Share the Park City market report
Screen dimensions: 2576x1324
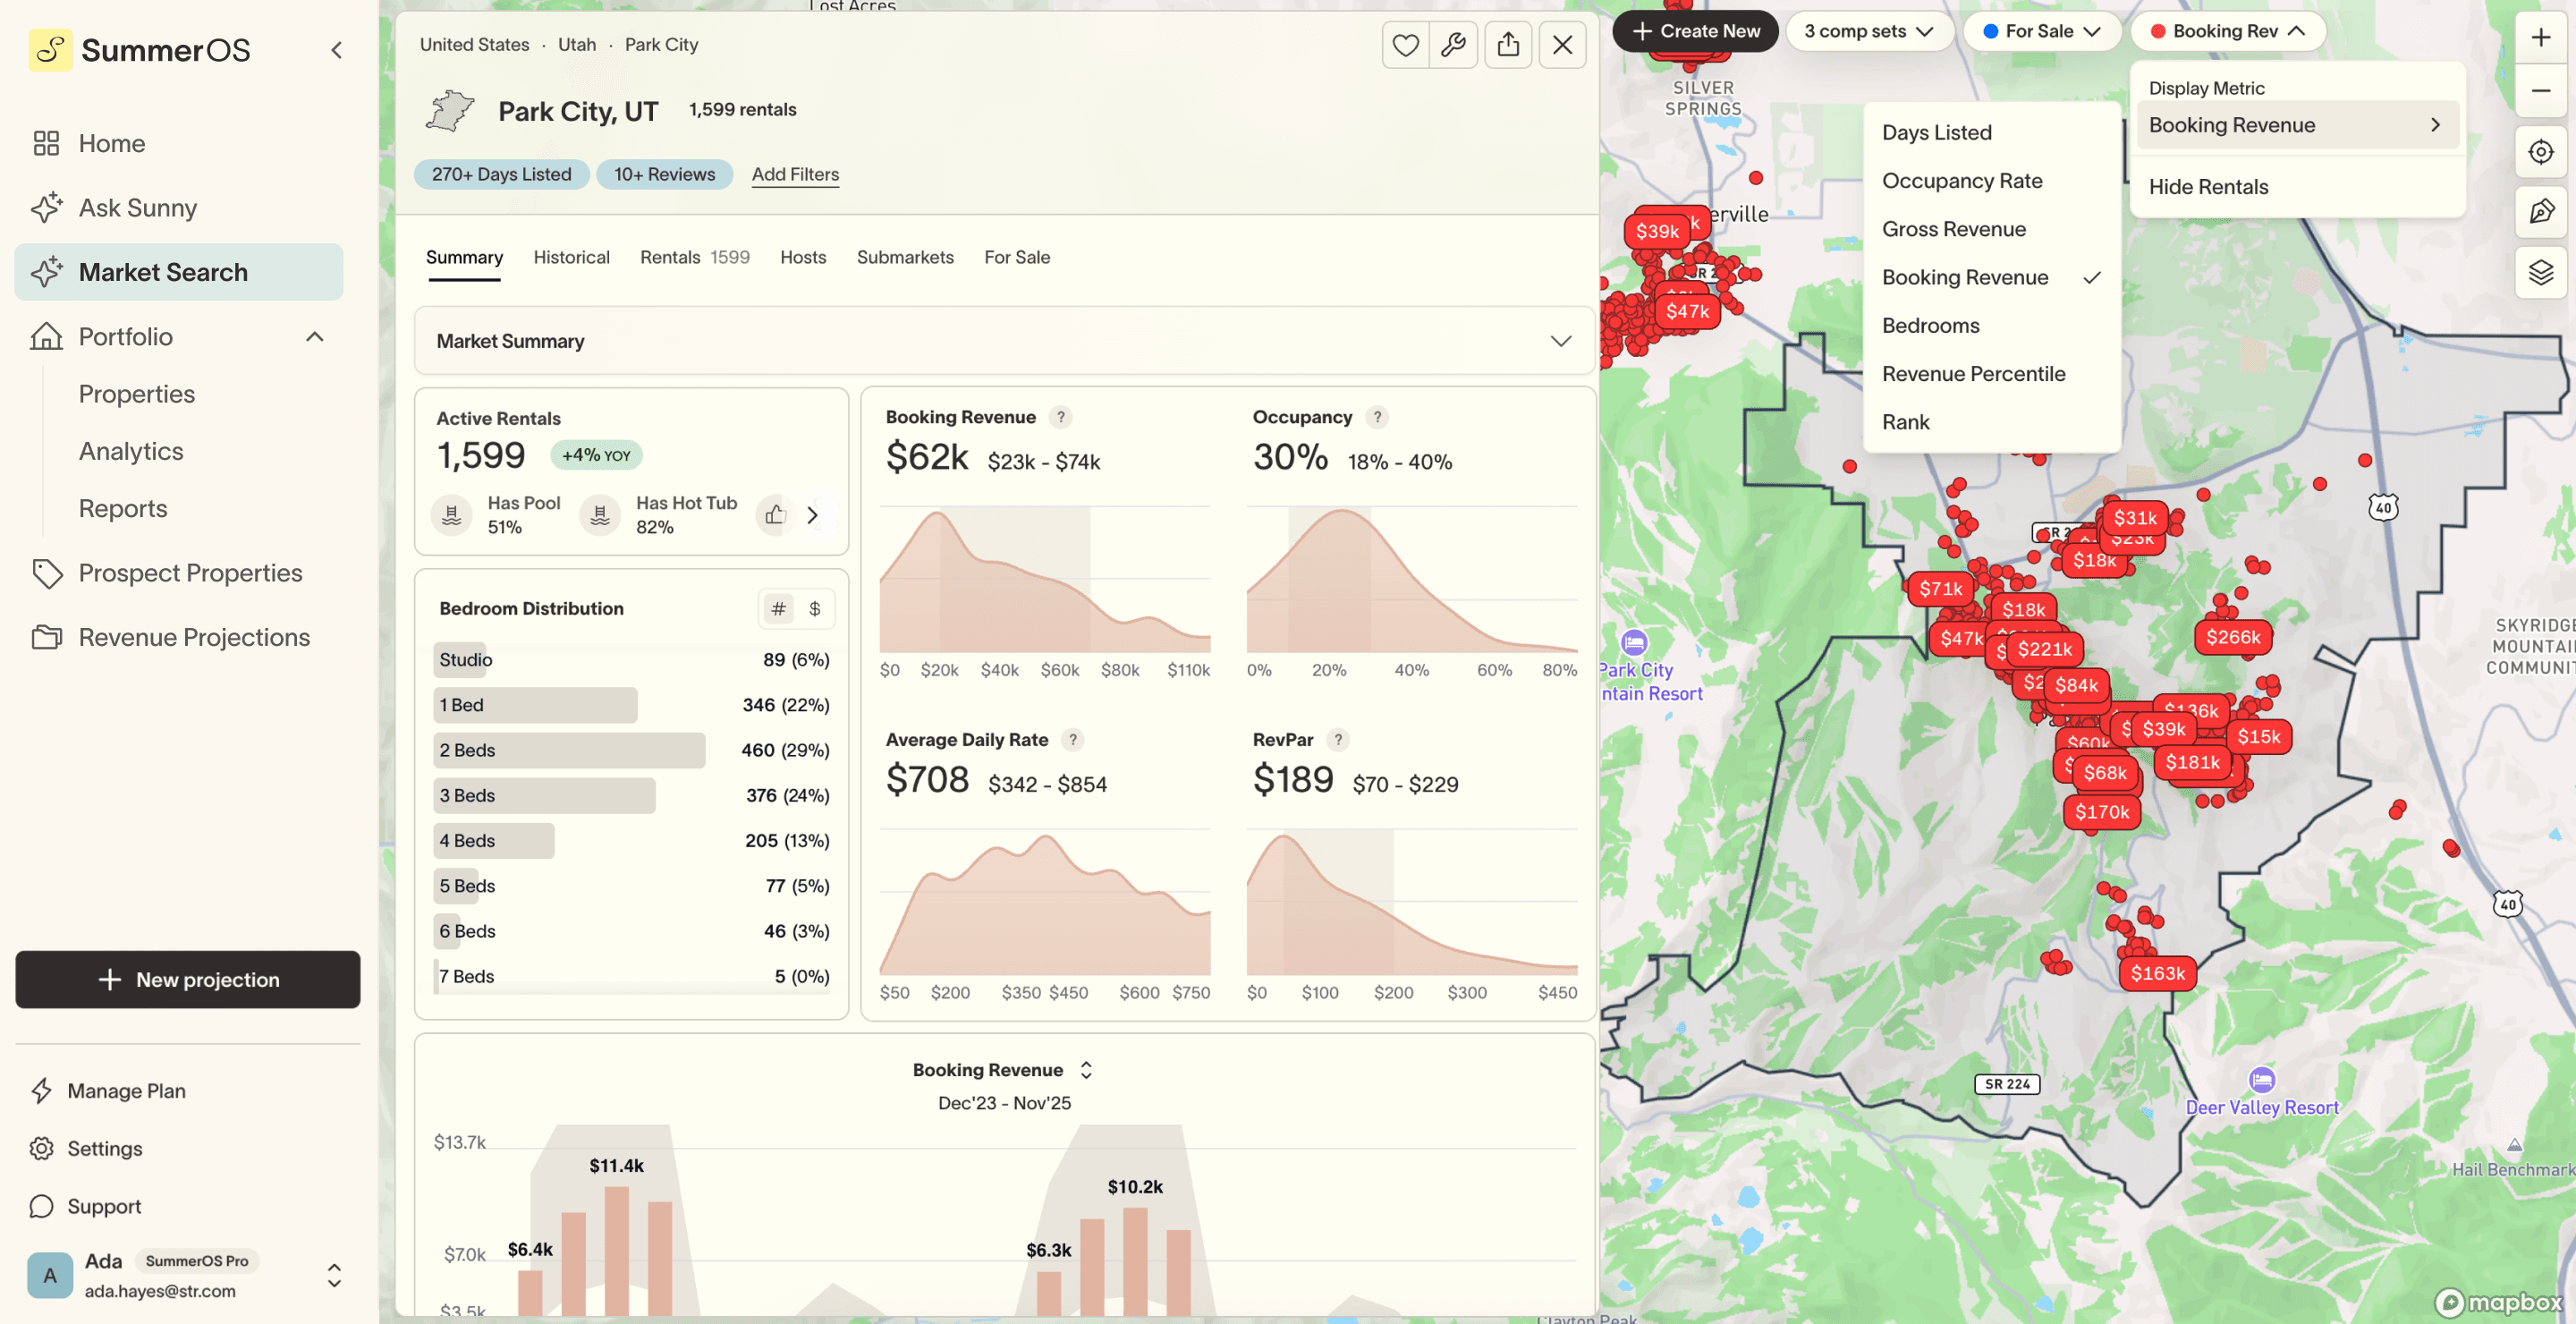click(1508, 44)
